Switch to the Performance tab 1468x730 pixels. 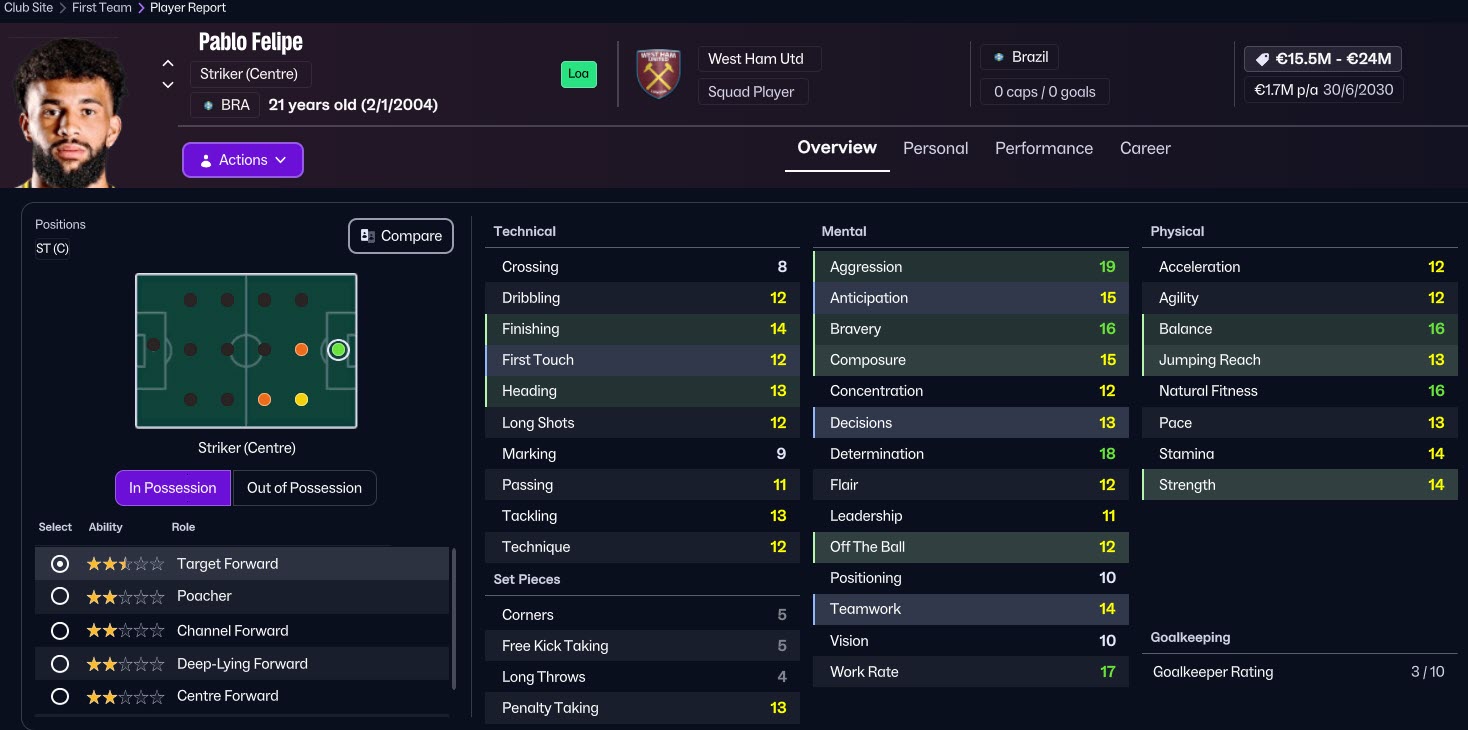(x=1043, y=148)
